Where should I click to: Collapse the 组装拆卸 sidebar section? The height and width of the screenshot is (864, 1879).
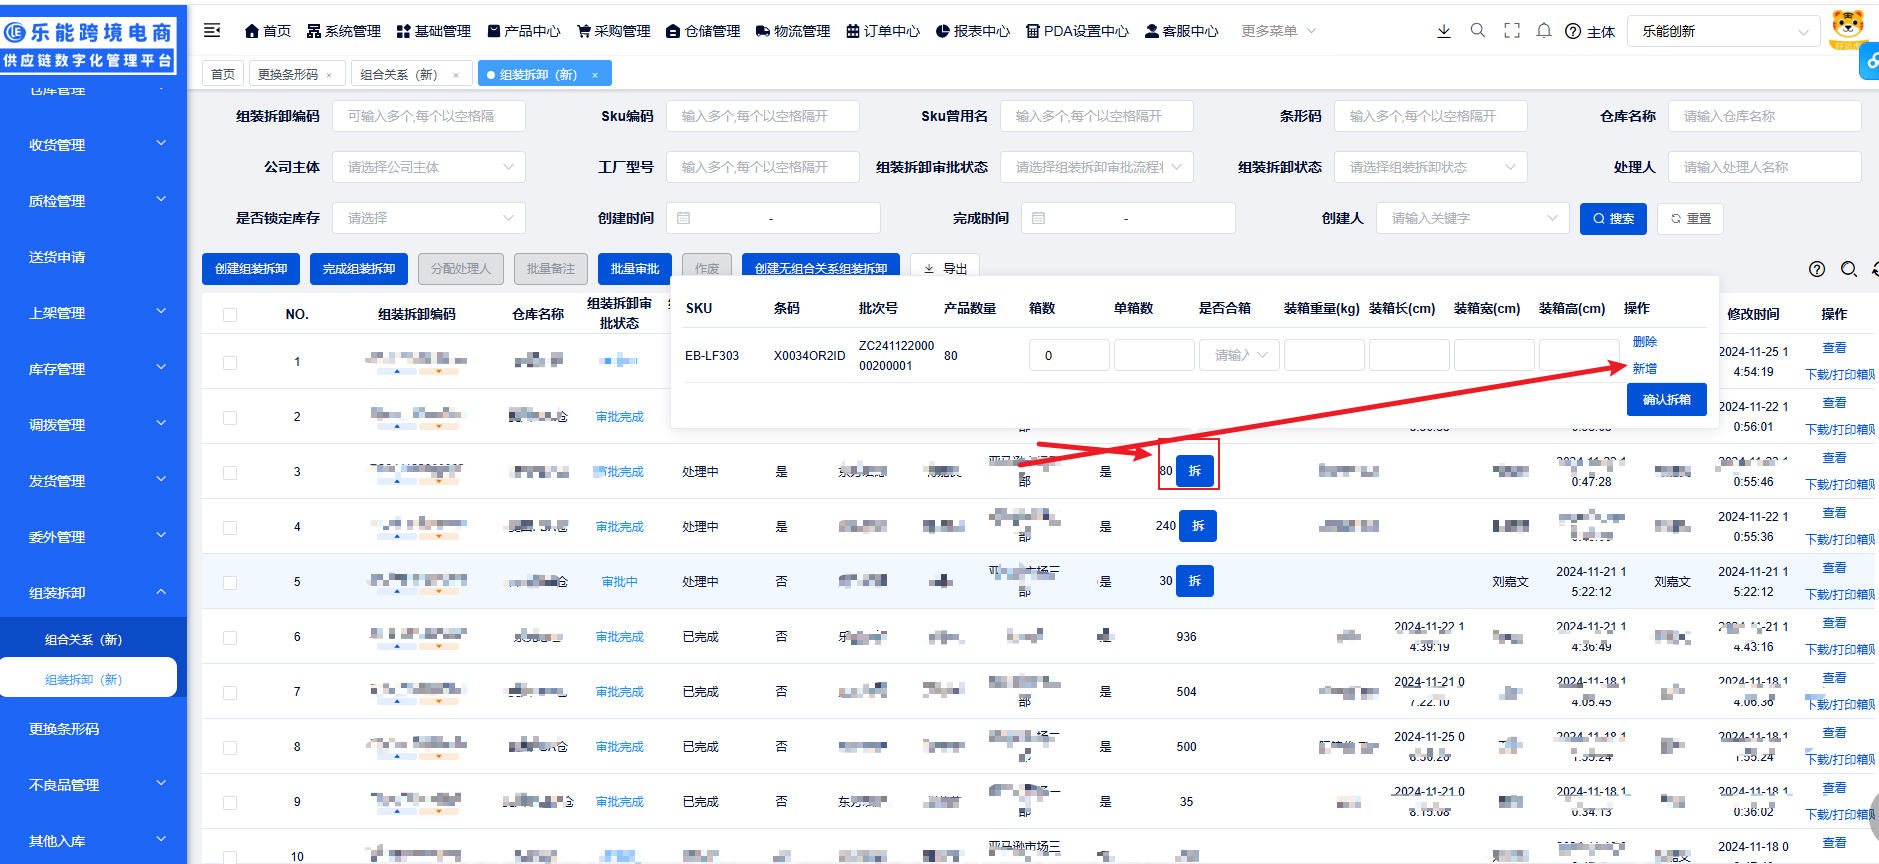pos(94,593)
